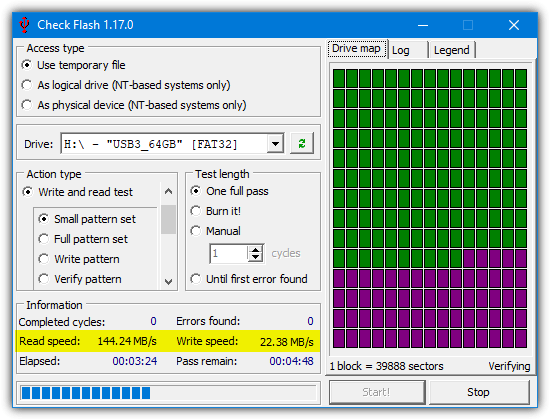Choose the Burn it! test length
This screenshot has height=419, width=550.
point(215,211)
